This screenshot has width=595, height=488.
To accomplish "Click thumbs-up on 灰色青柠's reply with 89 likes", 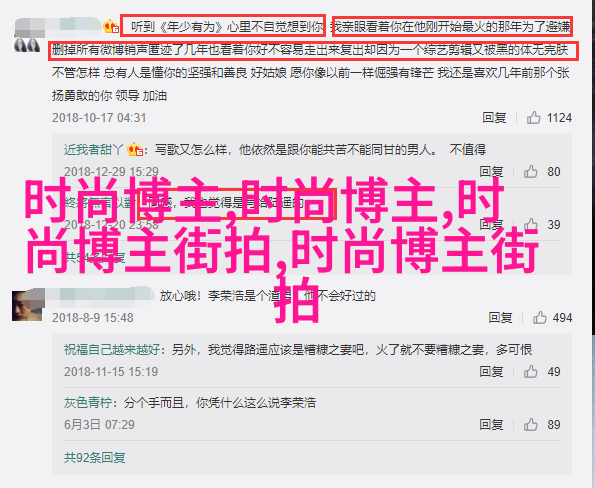I will click(x=530, y=425).
